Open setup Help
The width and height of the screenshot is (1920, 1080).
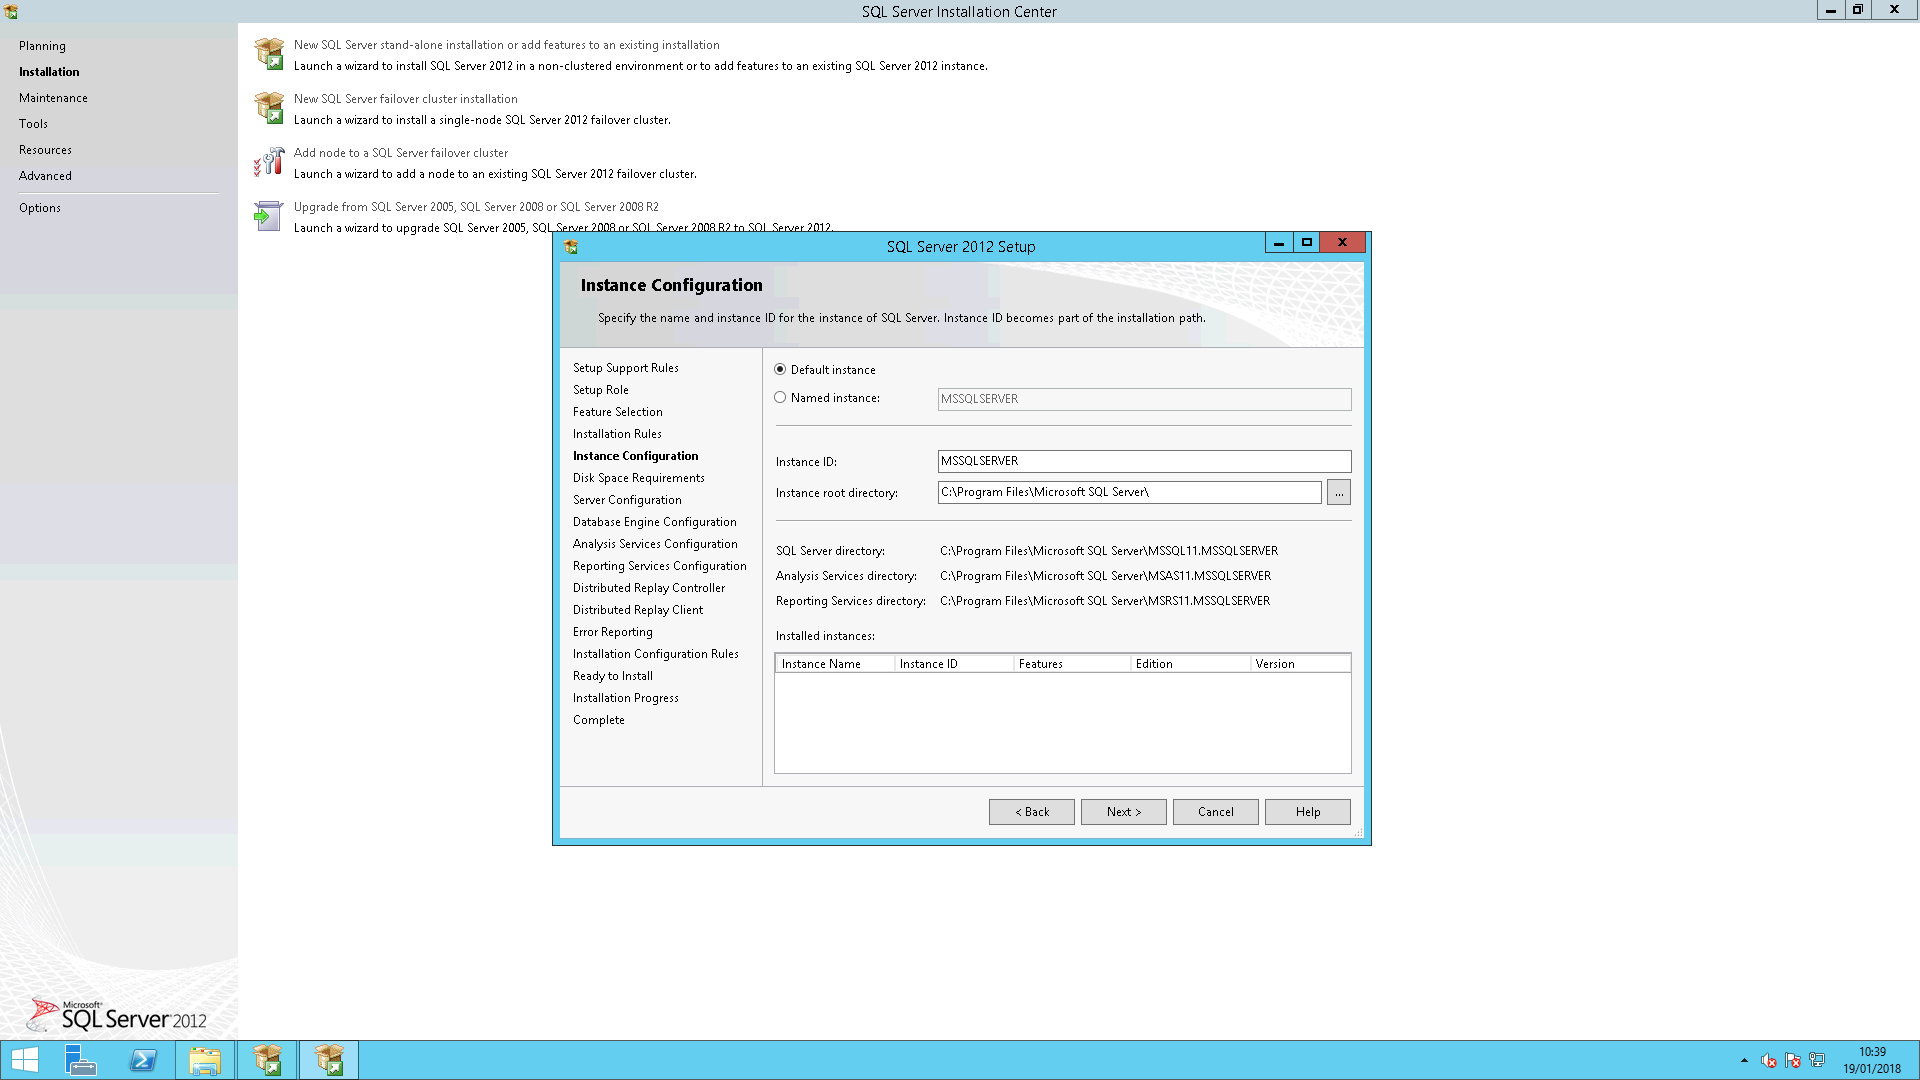tap(1308, 812)
